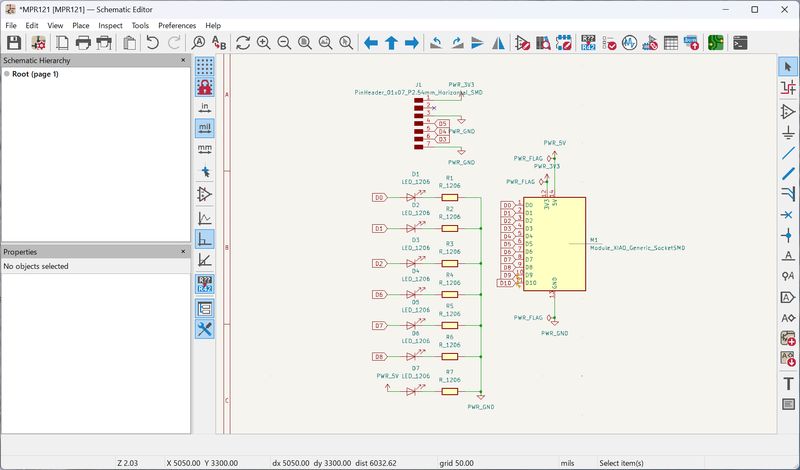Open the Assign Footprints tool
This screenshot has width=800, height=470.
(x=650, y=43)
